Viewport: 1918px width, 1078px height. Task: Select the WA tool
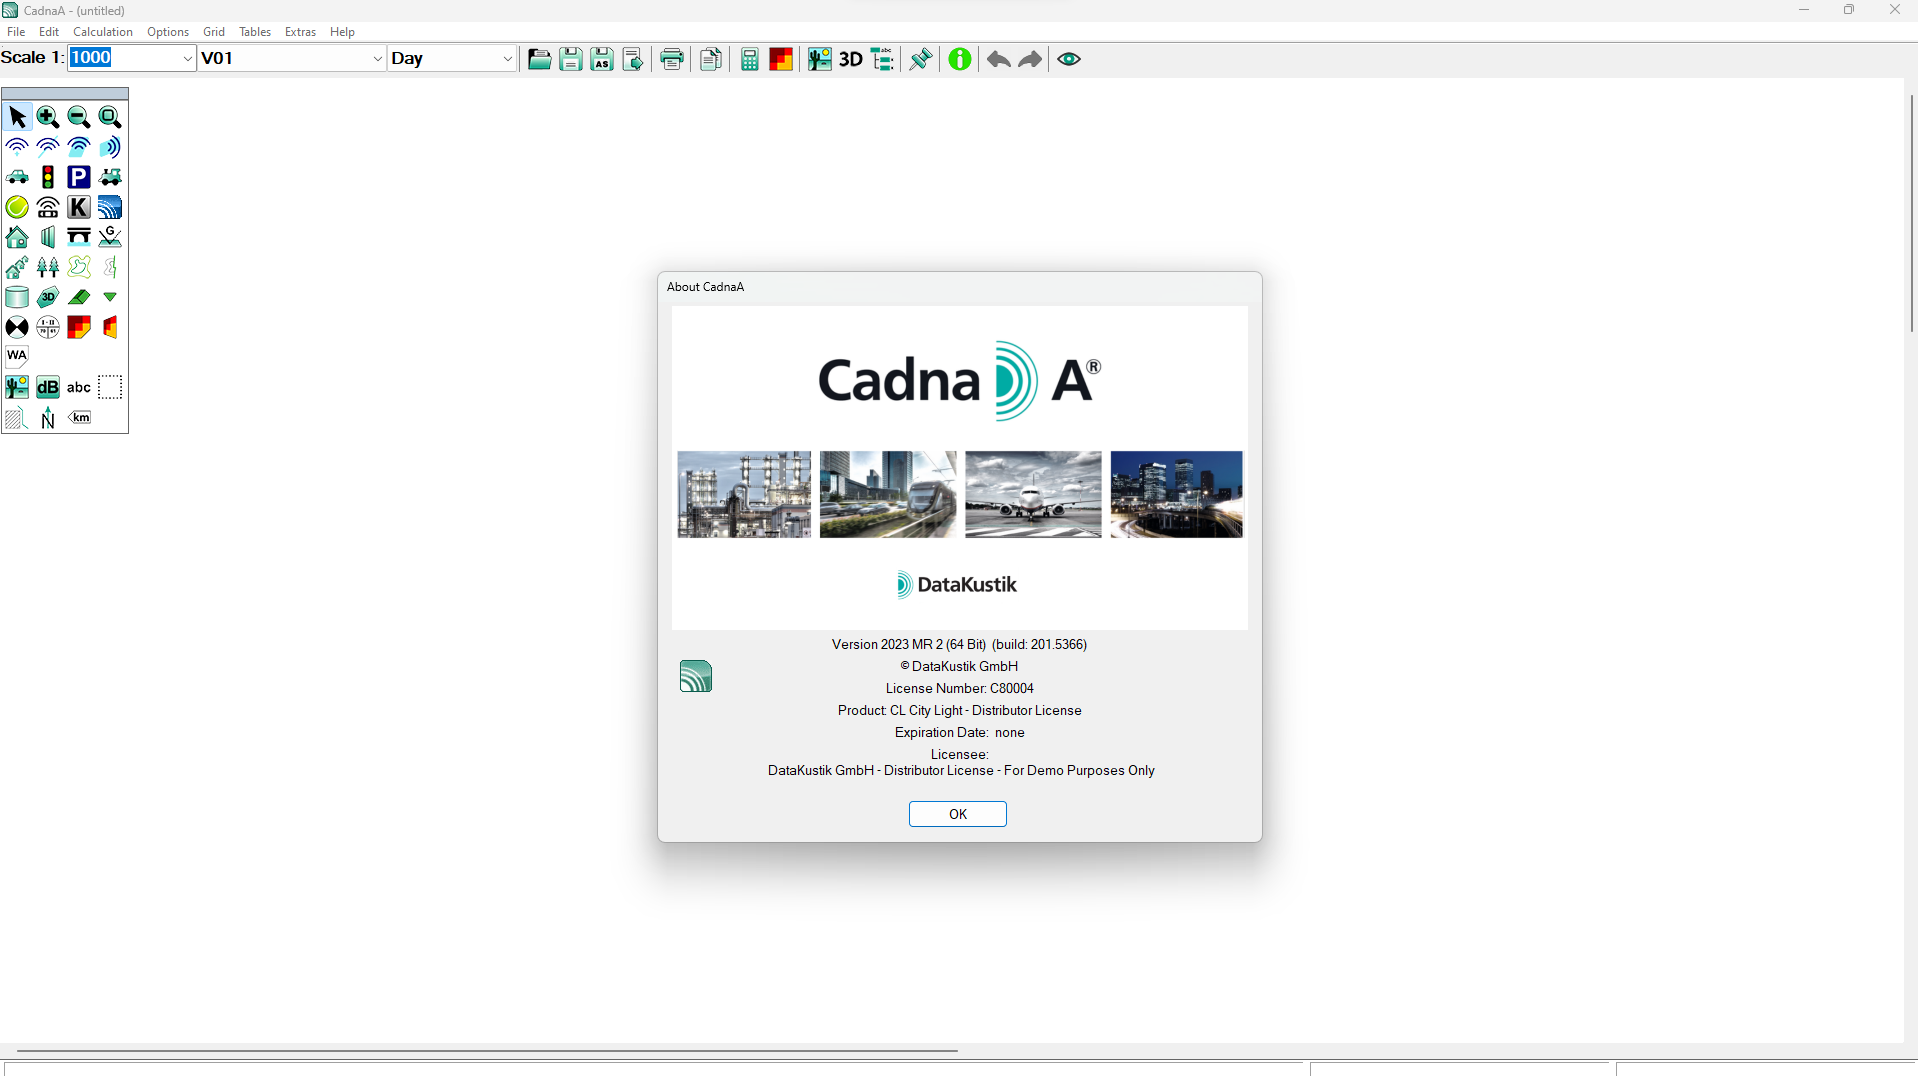coord(17,356)
